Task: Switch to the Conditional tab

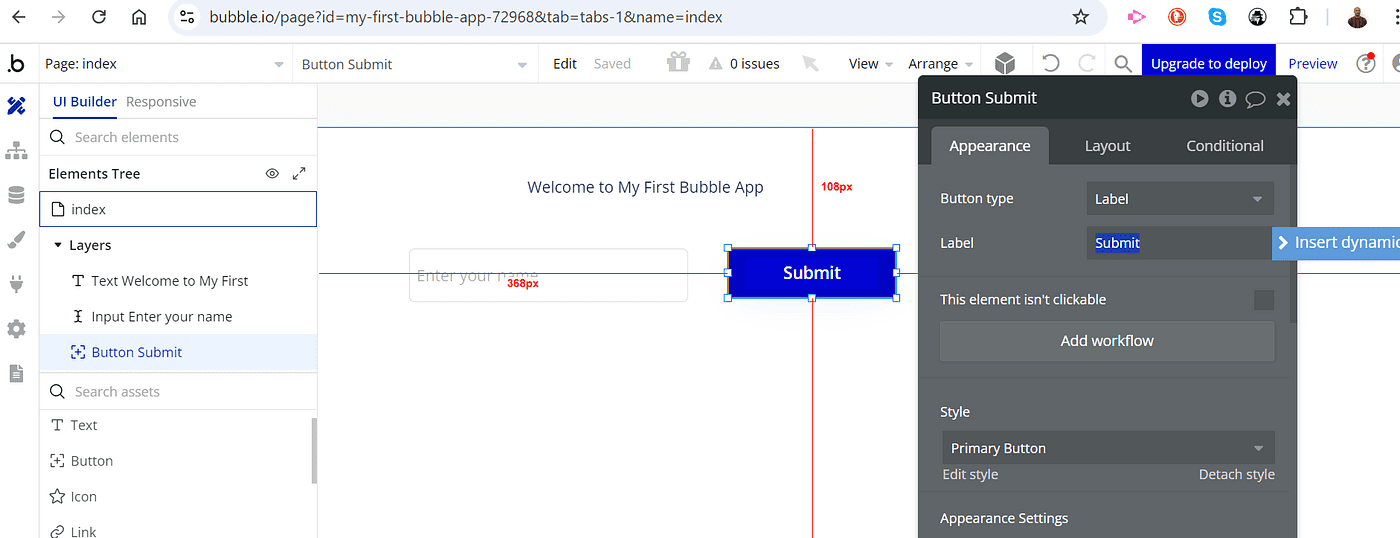Action: 1224,146
